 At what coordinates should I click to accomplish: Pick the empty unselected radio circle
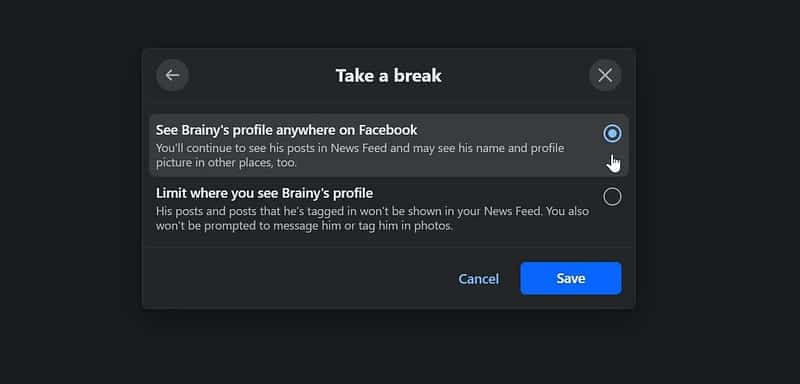coord(612,197)
